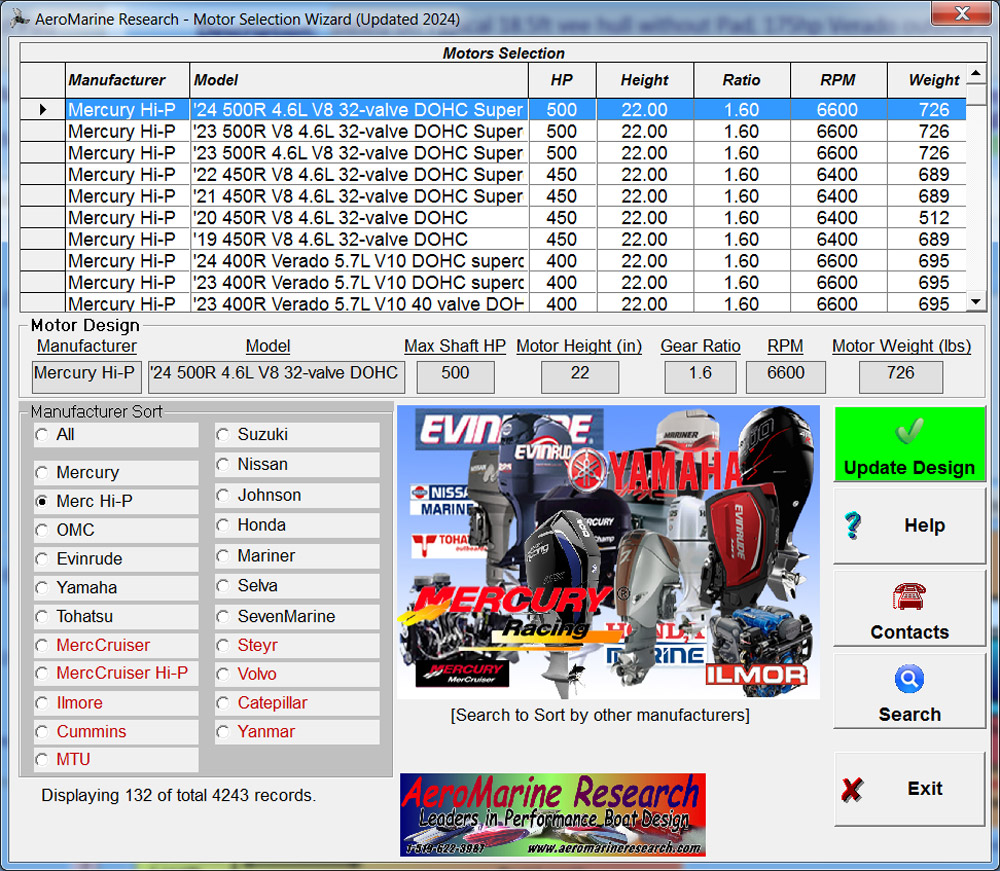Select the '24 400R Verado 5.7L row
Viewport: 1000px width, 871px height.
[493, 261]
